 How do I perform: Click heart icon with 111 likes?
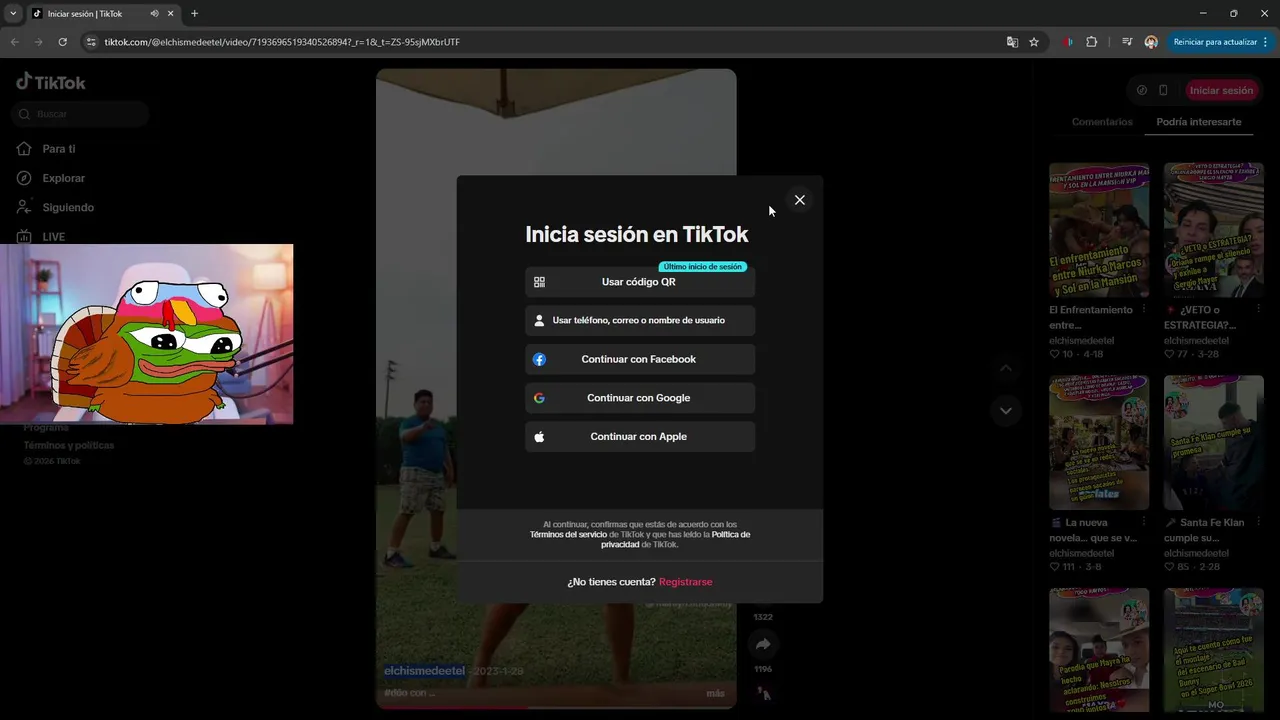pos(1054,567)
